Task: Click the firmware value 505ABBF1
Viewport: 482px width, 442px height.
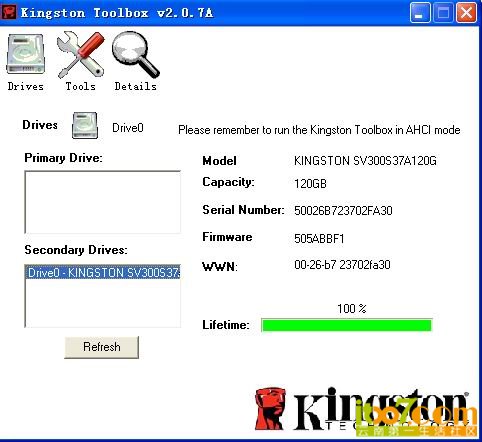Action: (x=319, y=239)
